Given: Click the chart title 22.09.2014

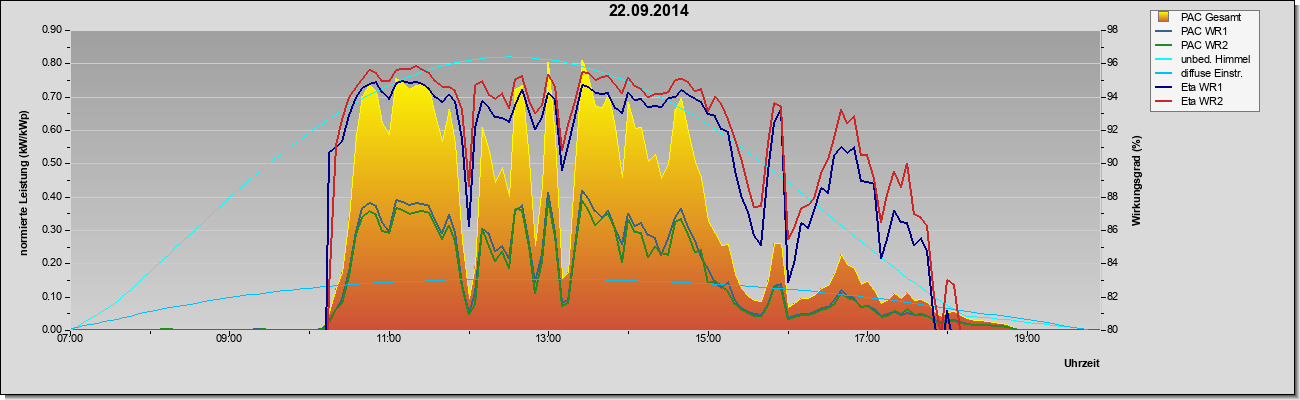Looking at the screenshot, I should 649,11.
